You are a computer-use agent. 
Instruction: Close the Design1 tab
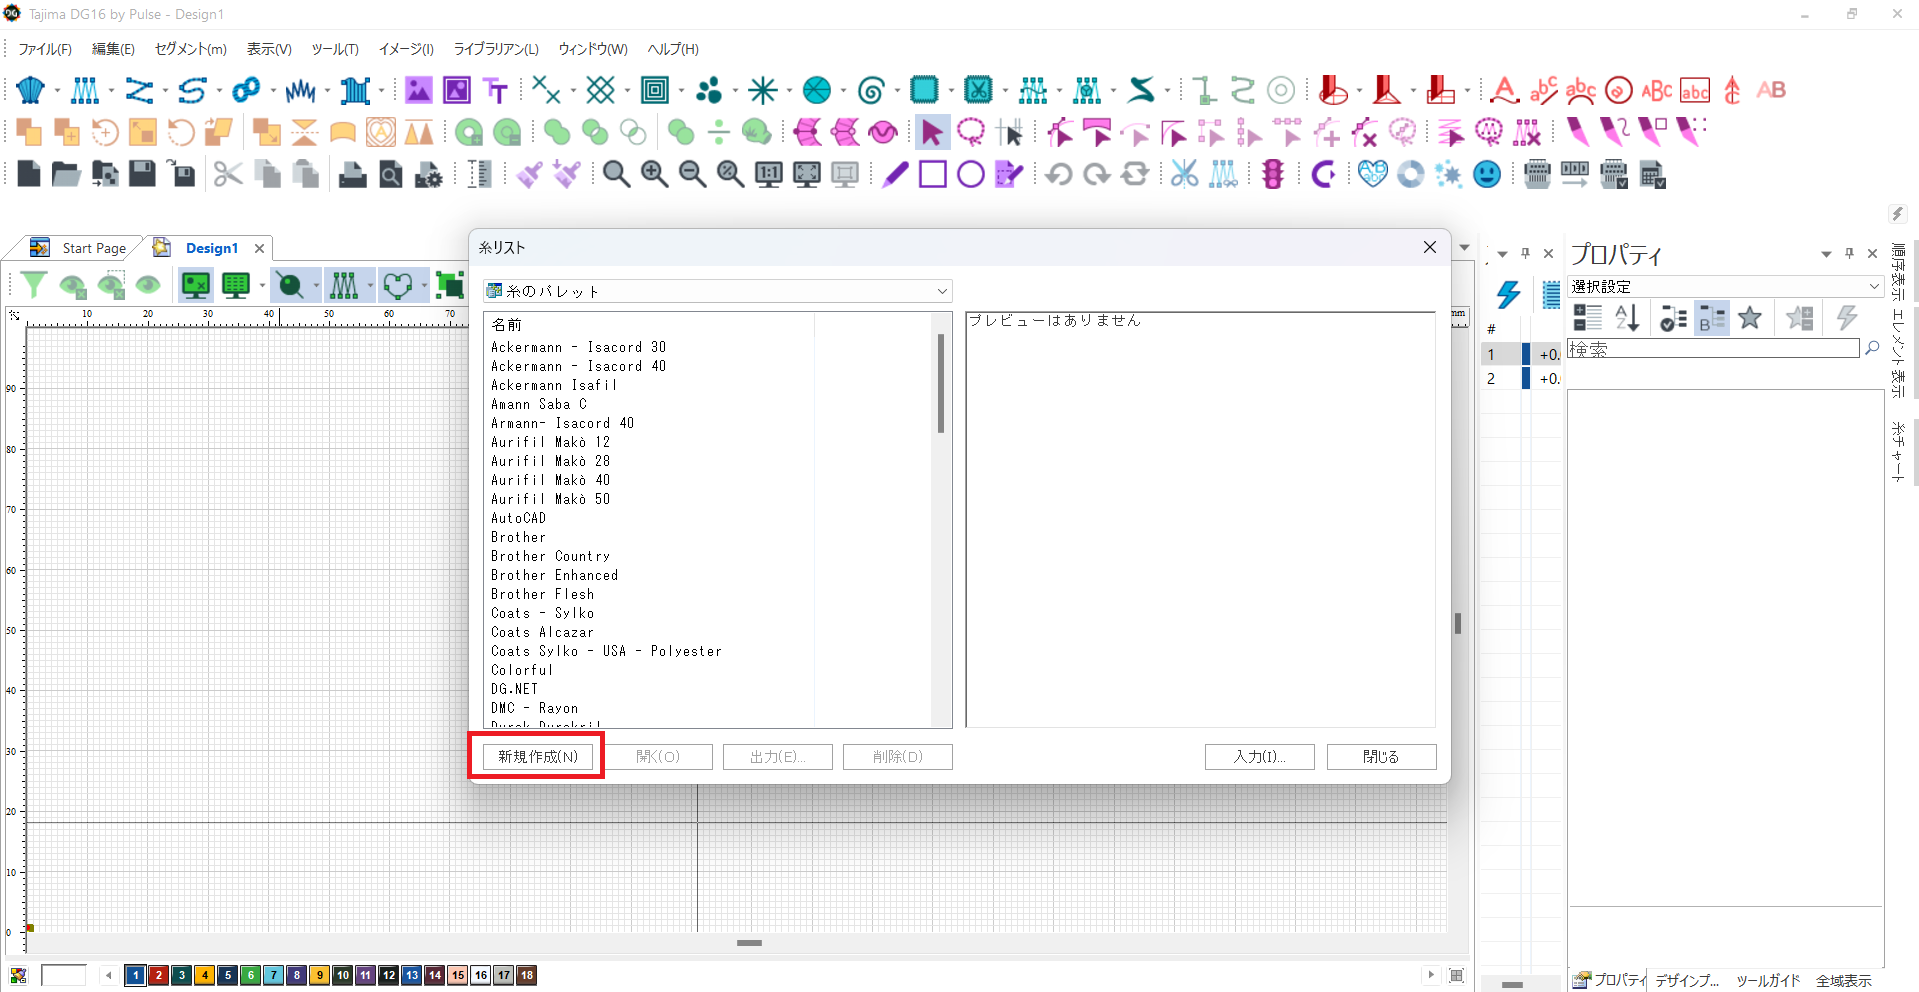pos(259,248)
